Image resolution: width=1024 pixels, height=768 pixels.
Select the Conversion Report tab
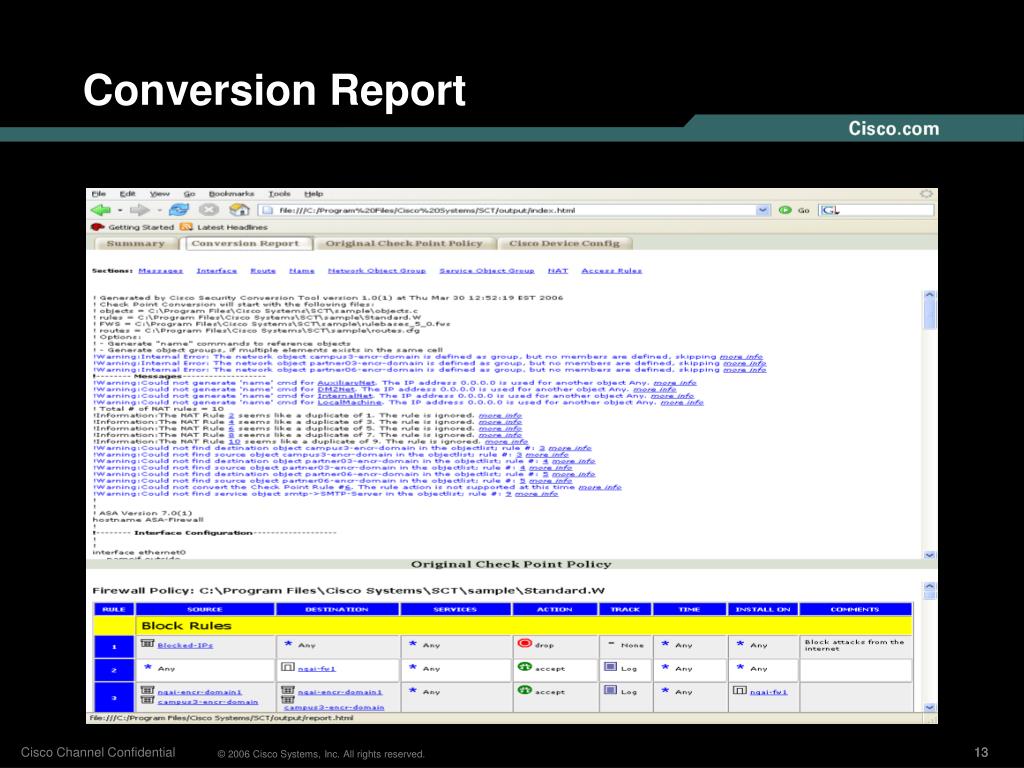pyautogui.click(x=246, y=244)
